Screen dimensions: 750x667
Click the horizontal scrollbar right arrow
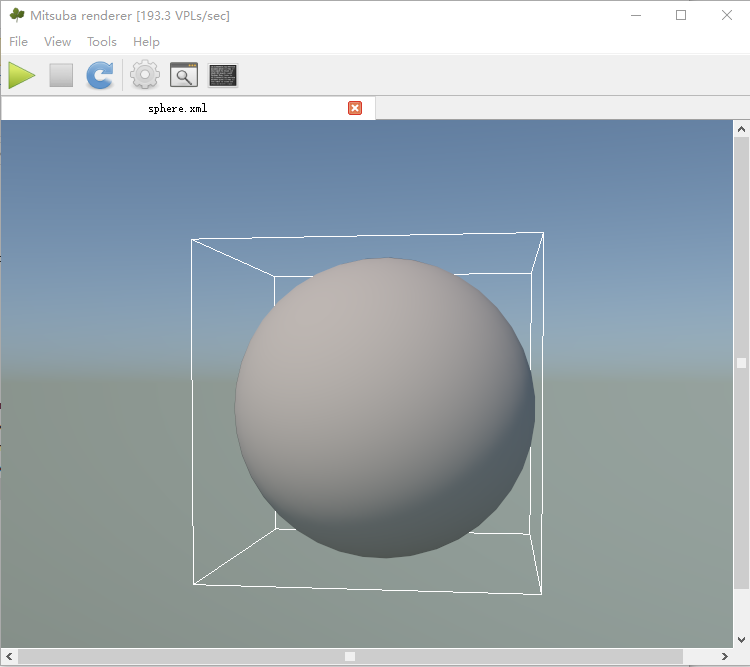(725, 656)
